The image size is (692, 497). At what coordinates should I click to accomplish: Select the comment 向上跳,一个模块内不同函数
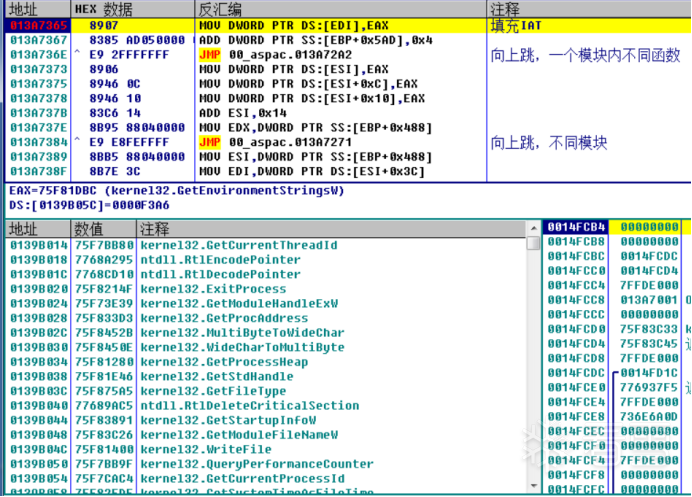click(x=585, y=55)
